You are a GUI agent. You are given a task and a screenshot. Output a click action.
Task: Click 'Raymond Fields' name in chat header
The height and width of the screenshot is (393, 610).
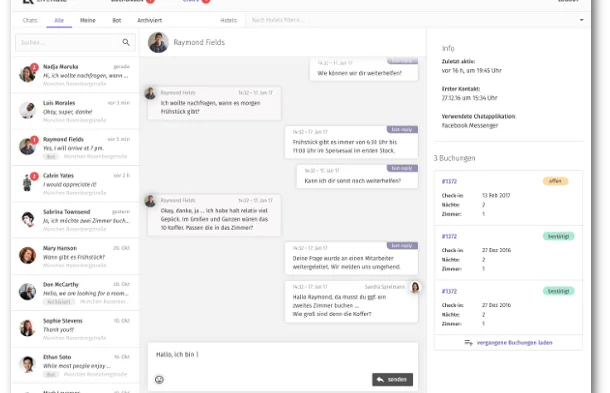(199, 42)
